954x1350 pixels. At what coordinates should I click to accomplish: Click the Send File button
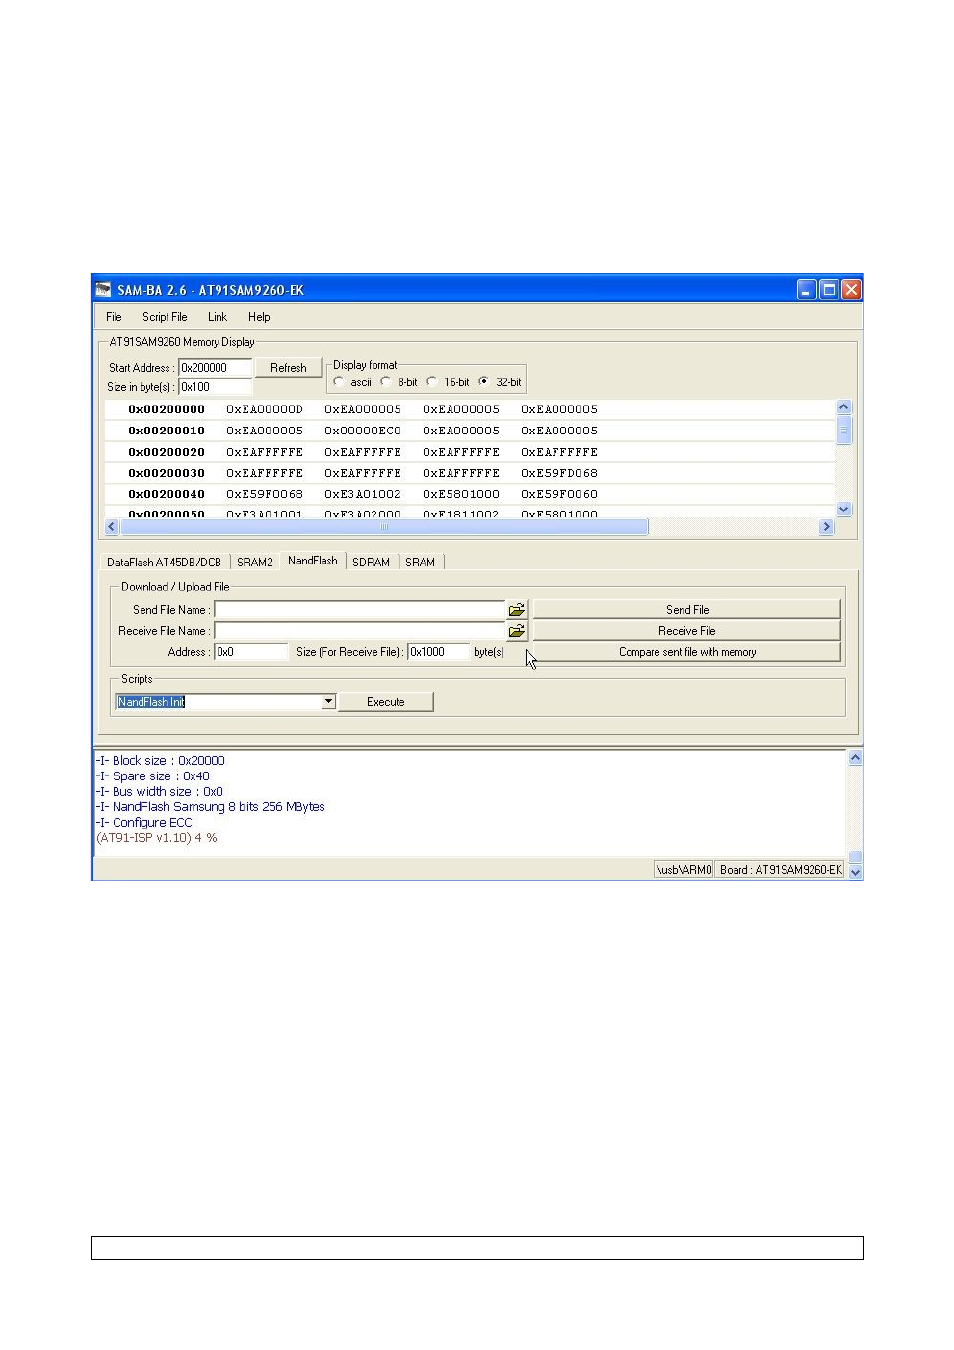click(x=687, y=610)
